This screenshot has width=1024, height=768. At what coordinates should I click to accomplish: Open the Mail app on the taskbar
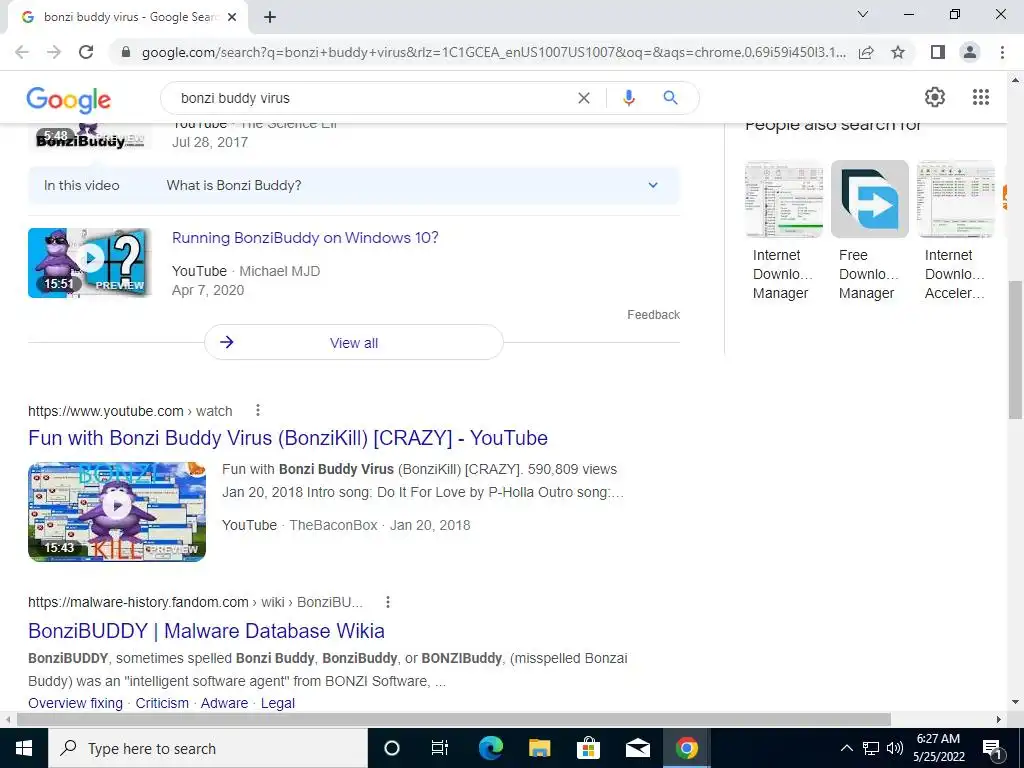point(637,748)
